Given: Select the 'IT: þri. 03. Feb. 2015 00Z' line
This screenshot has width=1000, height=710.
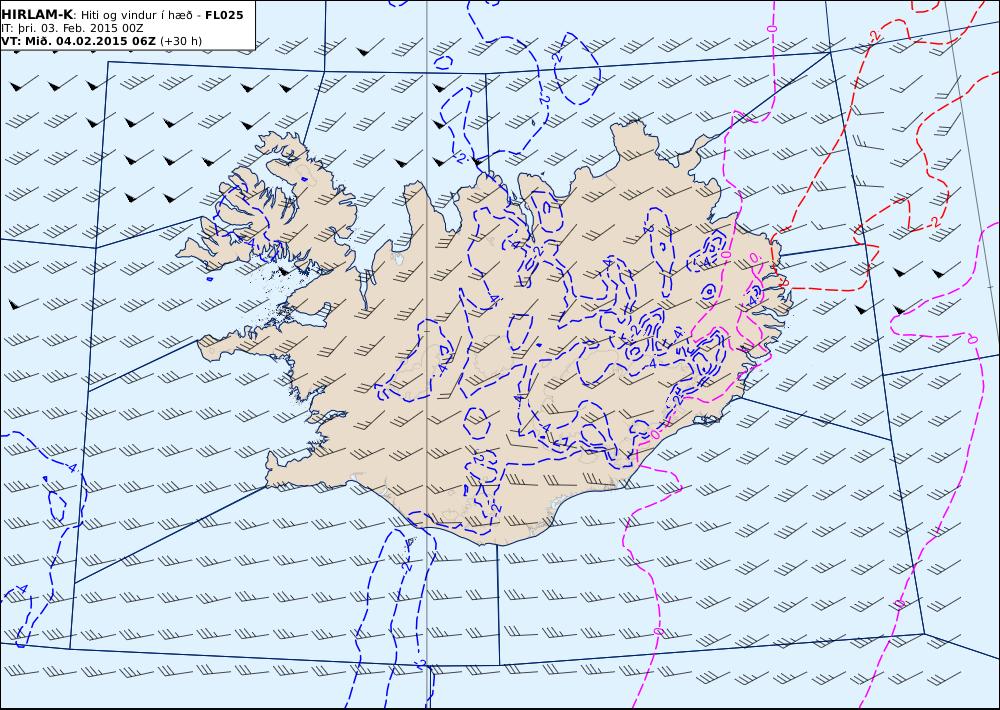Looking at the screenshot, I should [72, 29].
